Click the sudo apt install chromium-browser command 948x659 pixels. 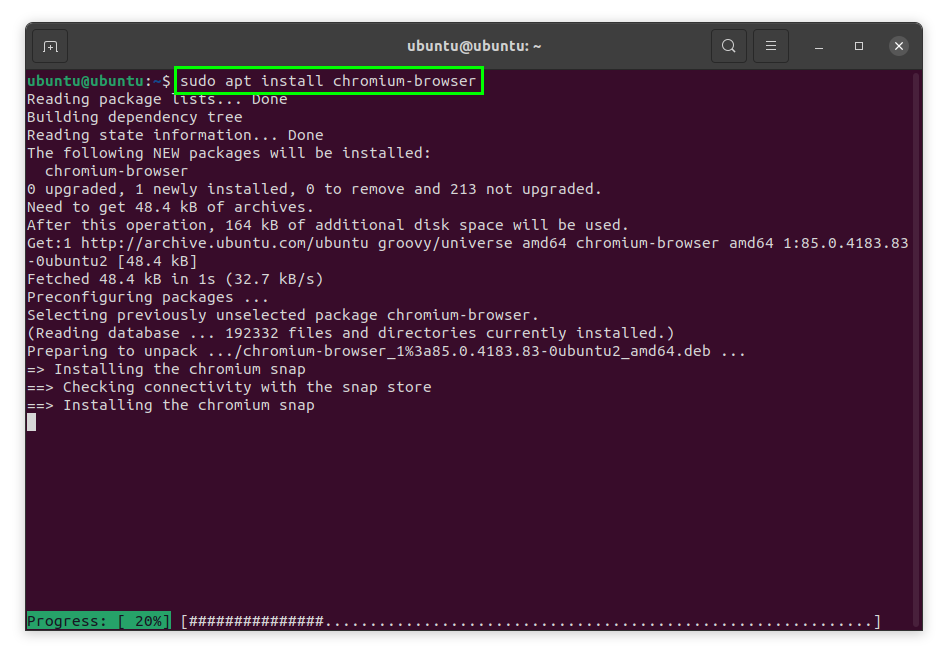click(x=328, y=81)
